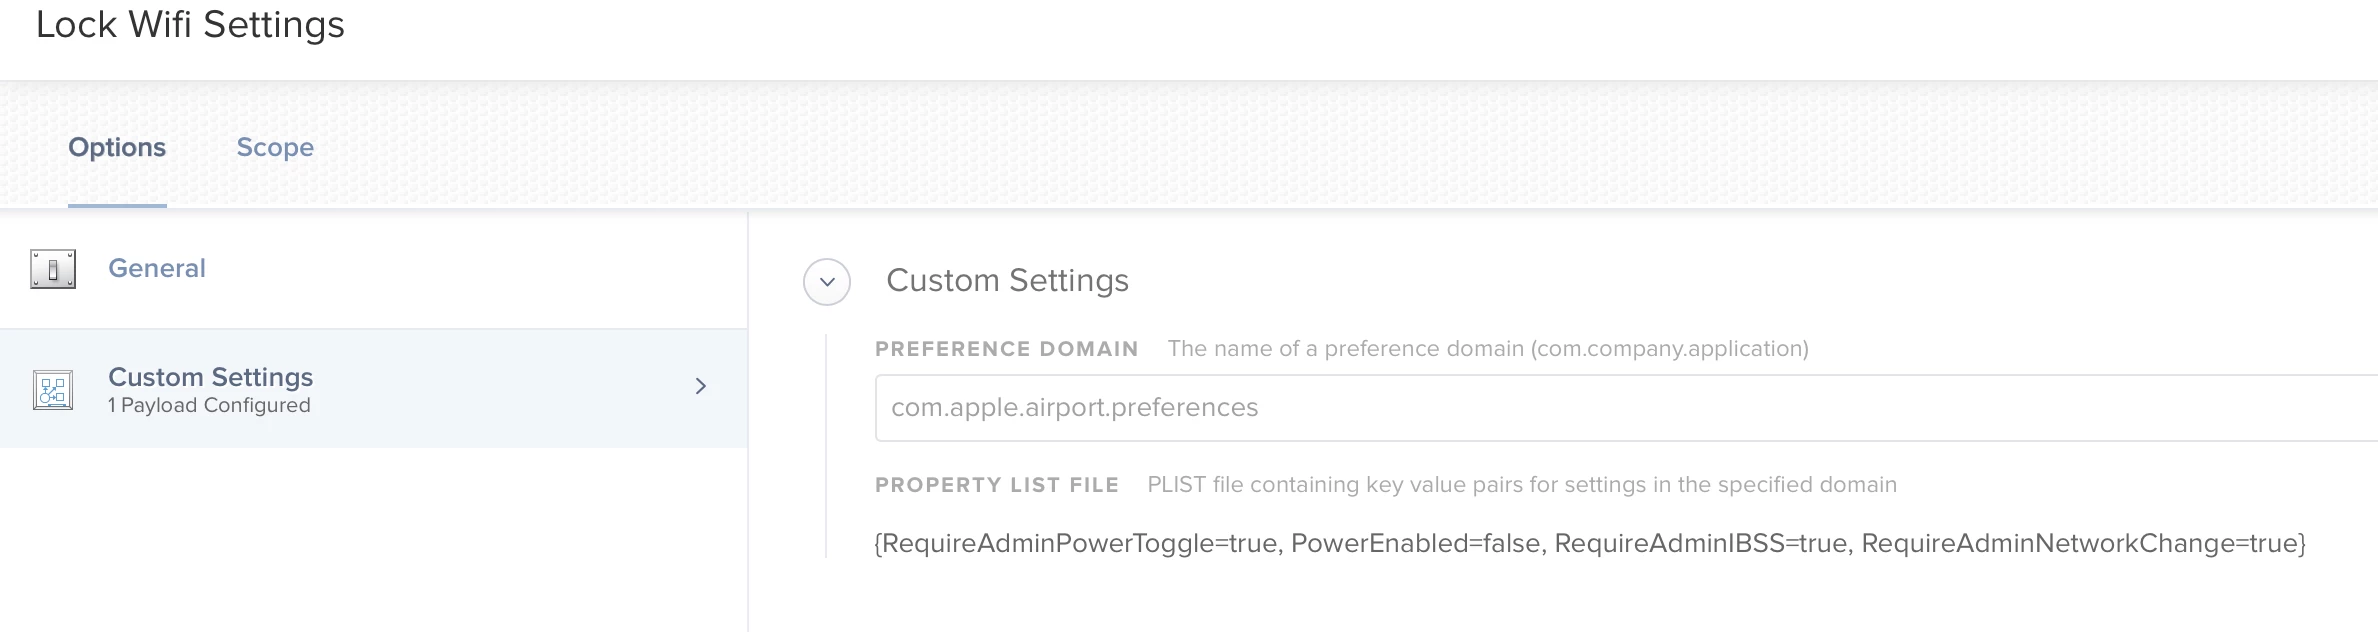
Task: Click the PLIST file help description text
Action: click(1522, 485)
